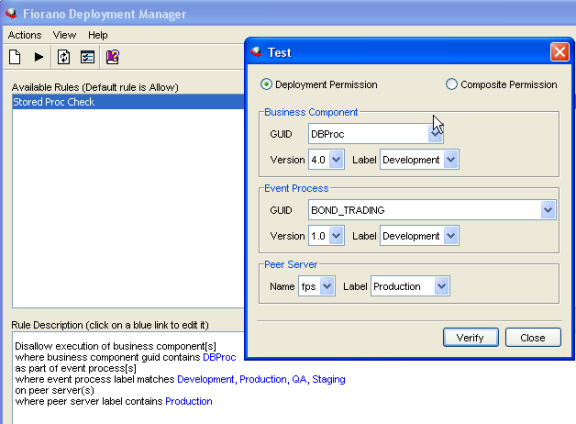Click the refresh document toolbar icon
This screenshot has width=576, height=424.
pos(64,57)
